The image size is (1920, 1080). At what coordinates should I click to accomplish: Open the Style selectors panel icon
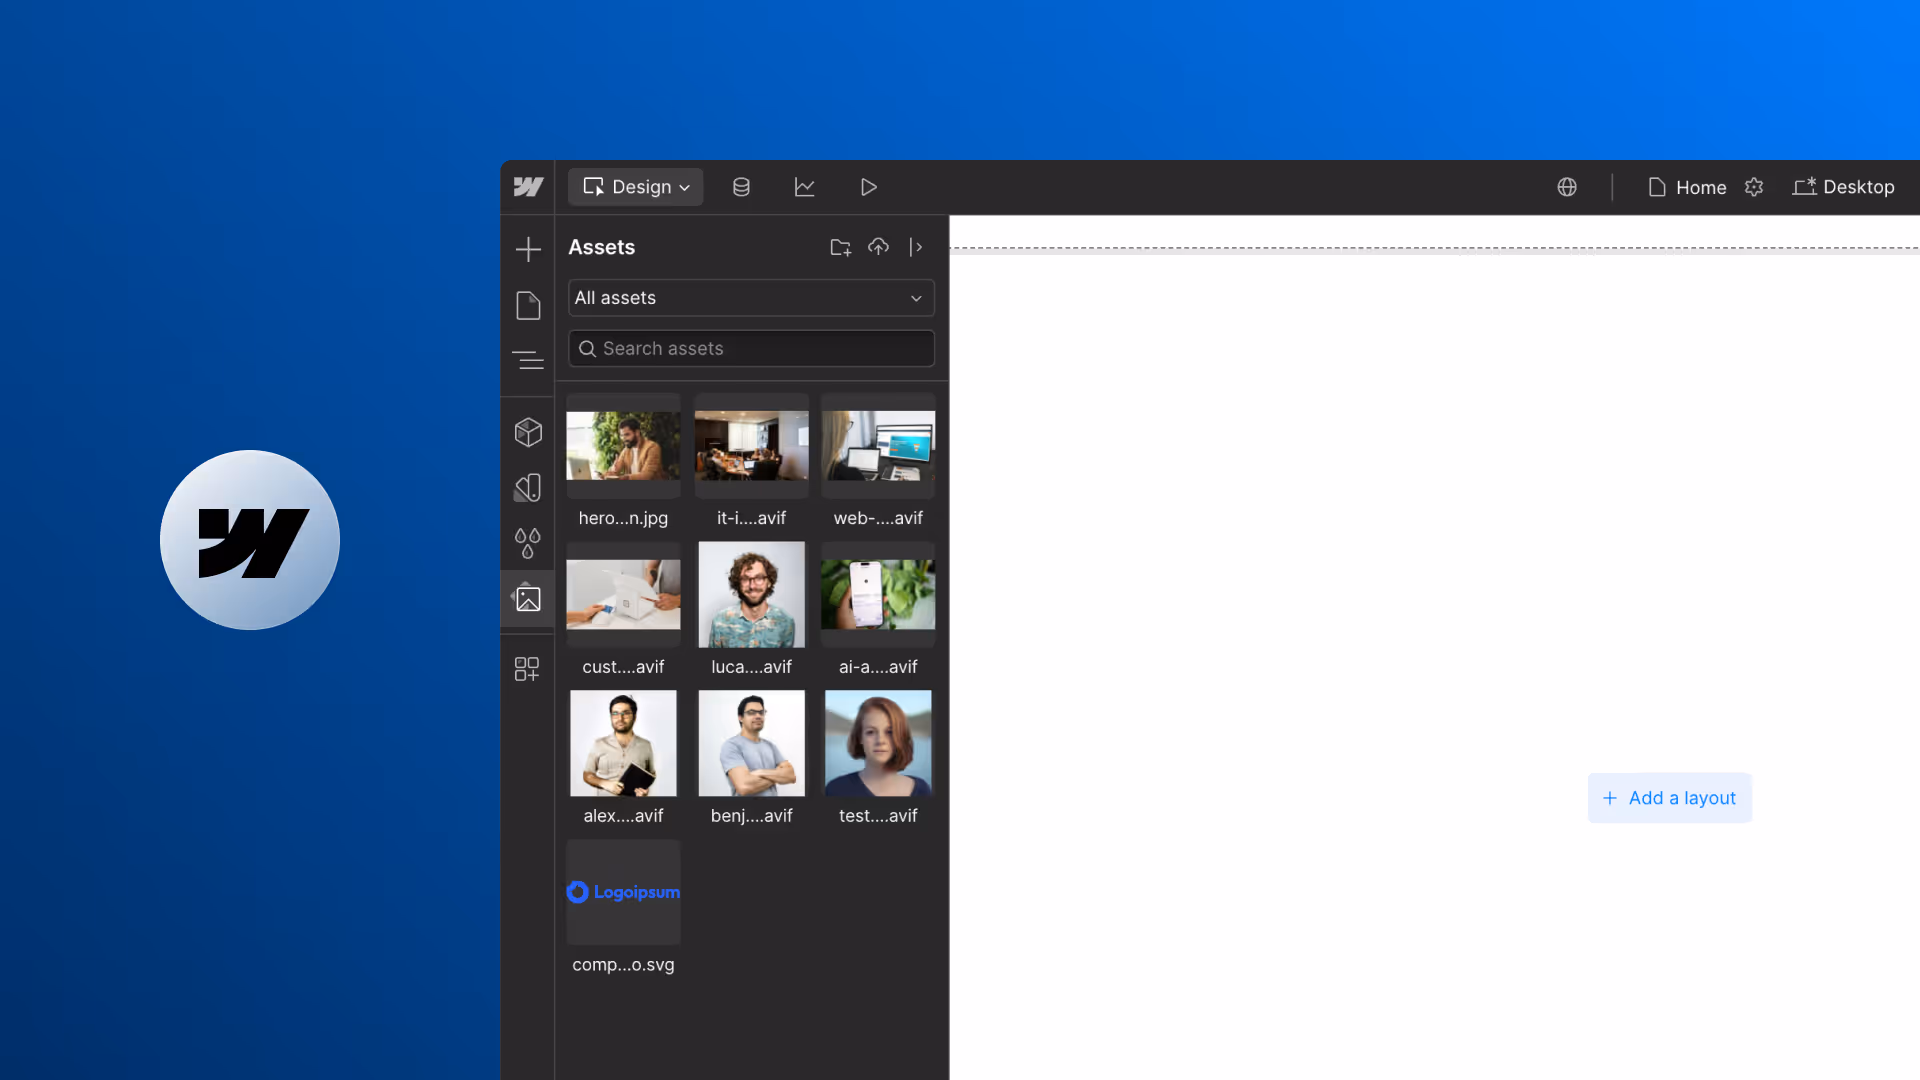point(528,488)
